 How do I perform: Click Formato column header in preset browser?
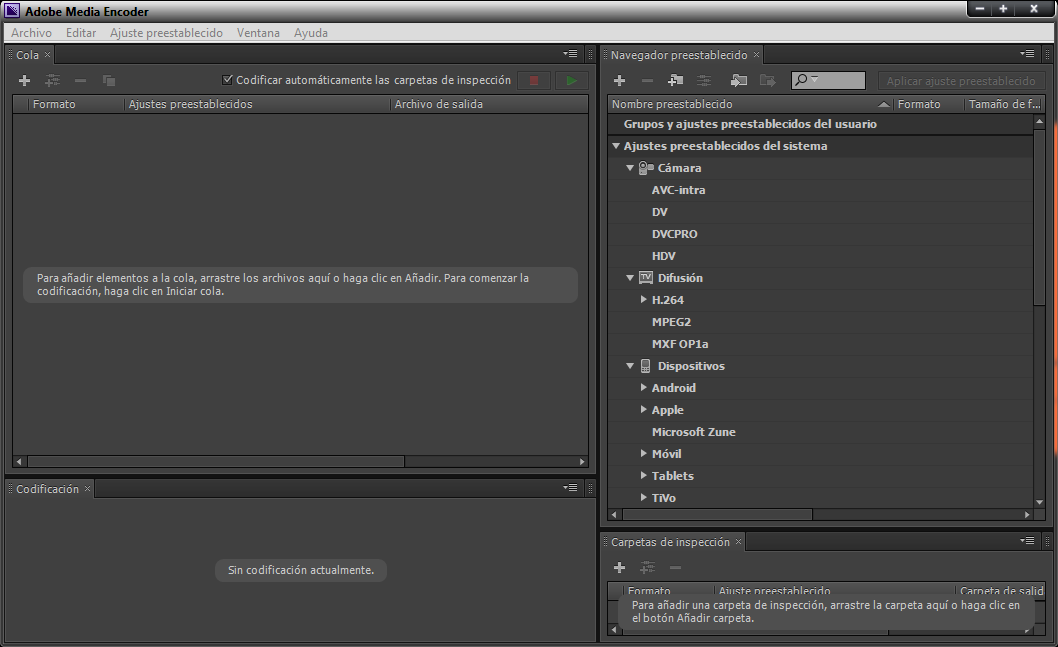point(928,104)
